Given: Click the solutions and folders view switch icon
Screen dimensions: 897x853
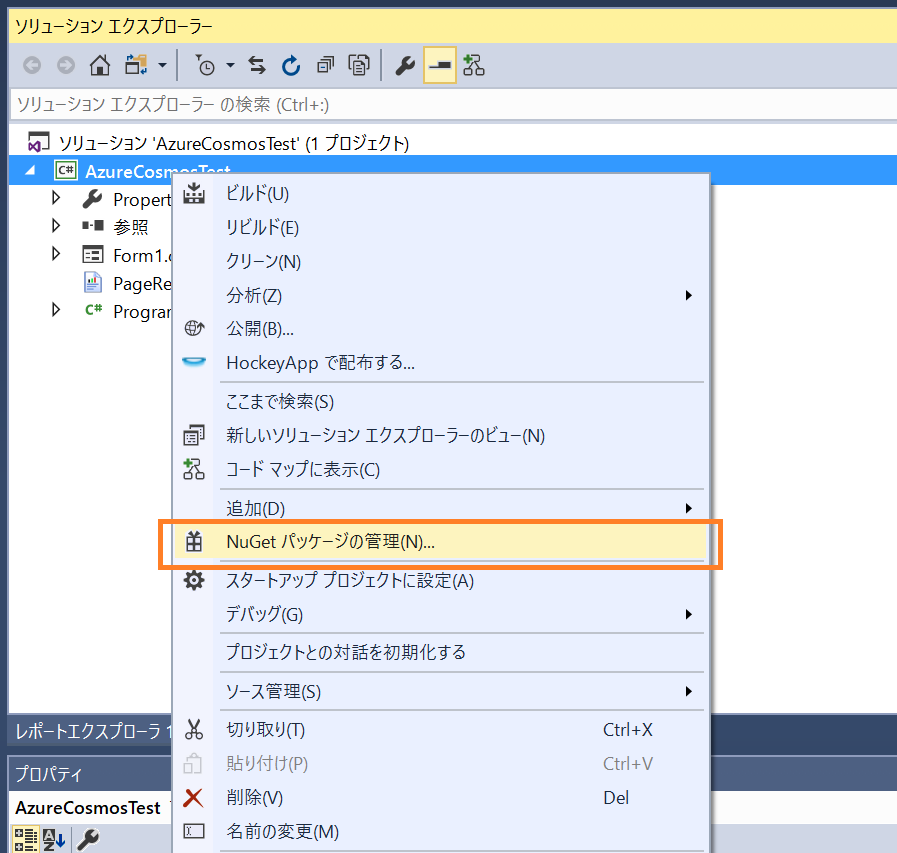Looking at the screenshot, I should [x=136, y=65].
